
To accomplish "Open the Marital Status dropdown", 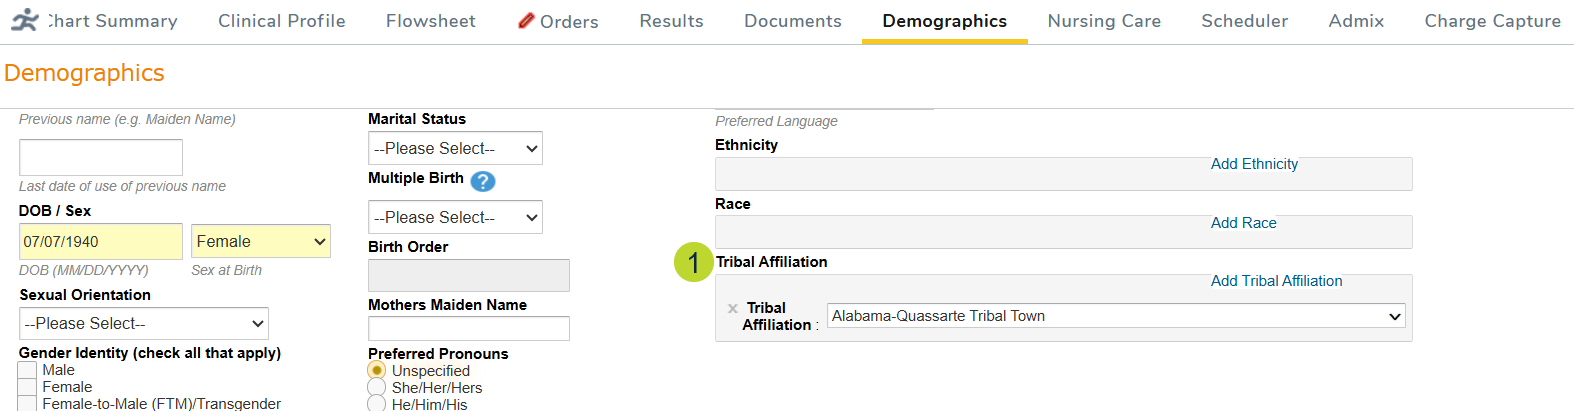I will pyautogui.click(x=455, y=149).
